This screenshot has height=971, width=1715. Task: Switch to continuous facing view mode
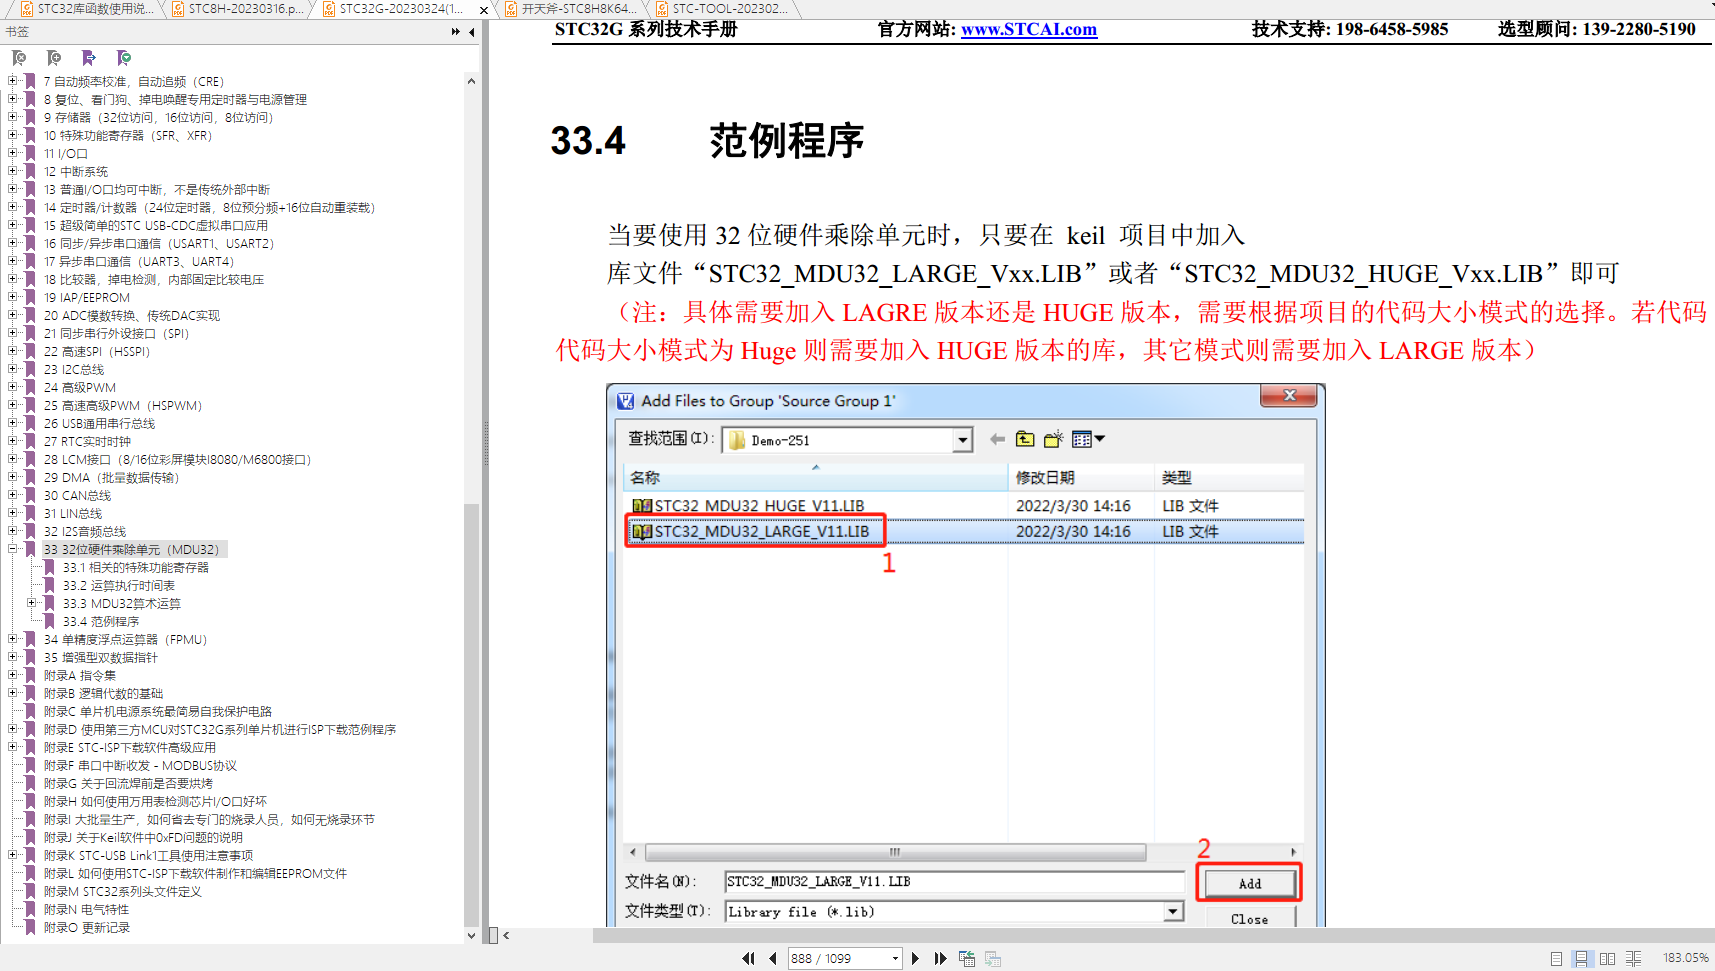click(1633, 958)
